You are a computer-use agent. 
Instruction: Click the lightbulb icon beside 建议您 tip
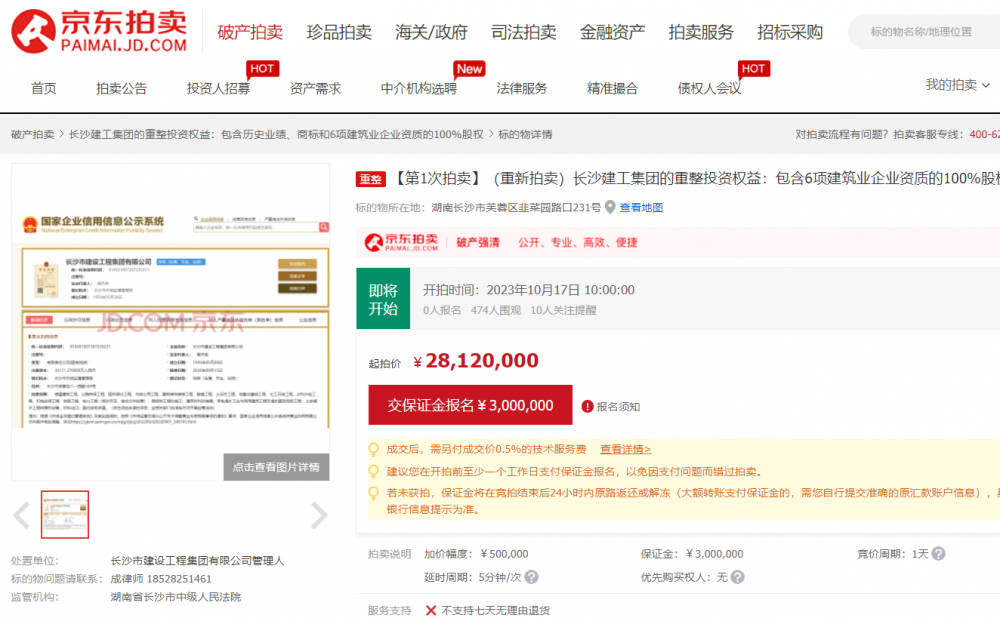(x=374, y=472)
